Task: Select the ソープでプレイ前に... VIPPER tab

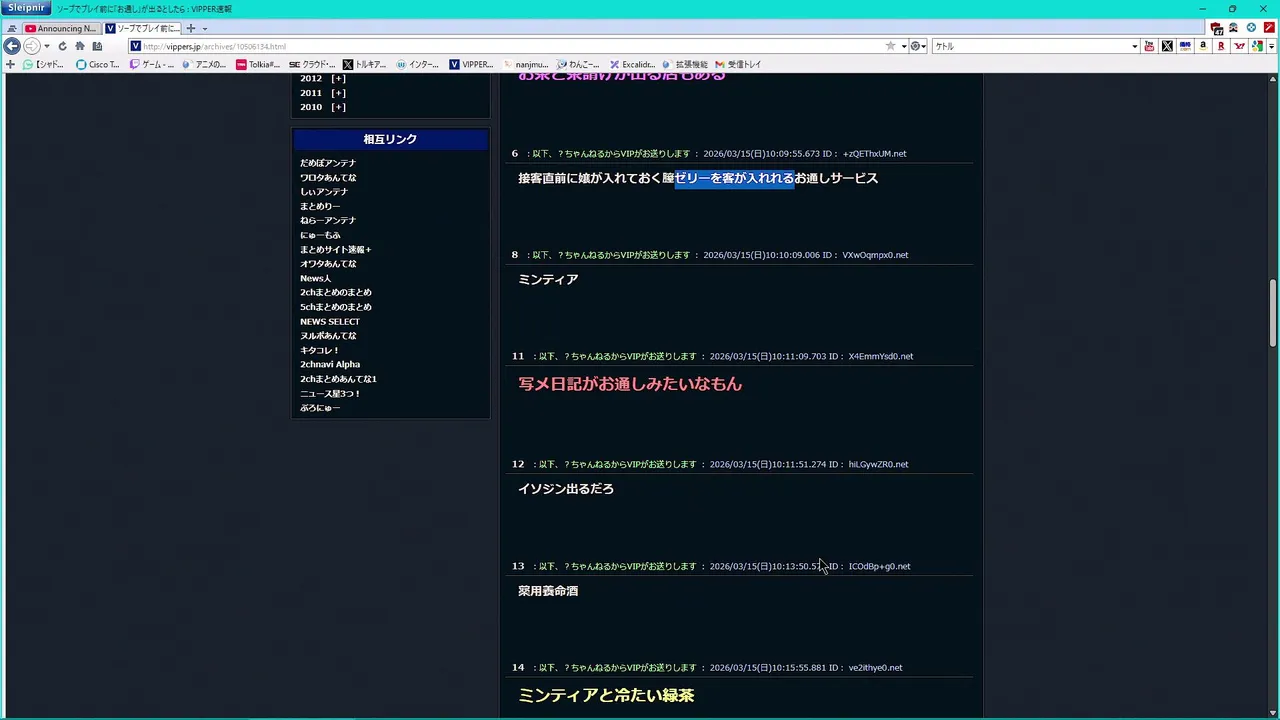Action: 141,28
